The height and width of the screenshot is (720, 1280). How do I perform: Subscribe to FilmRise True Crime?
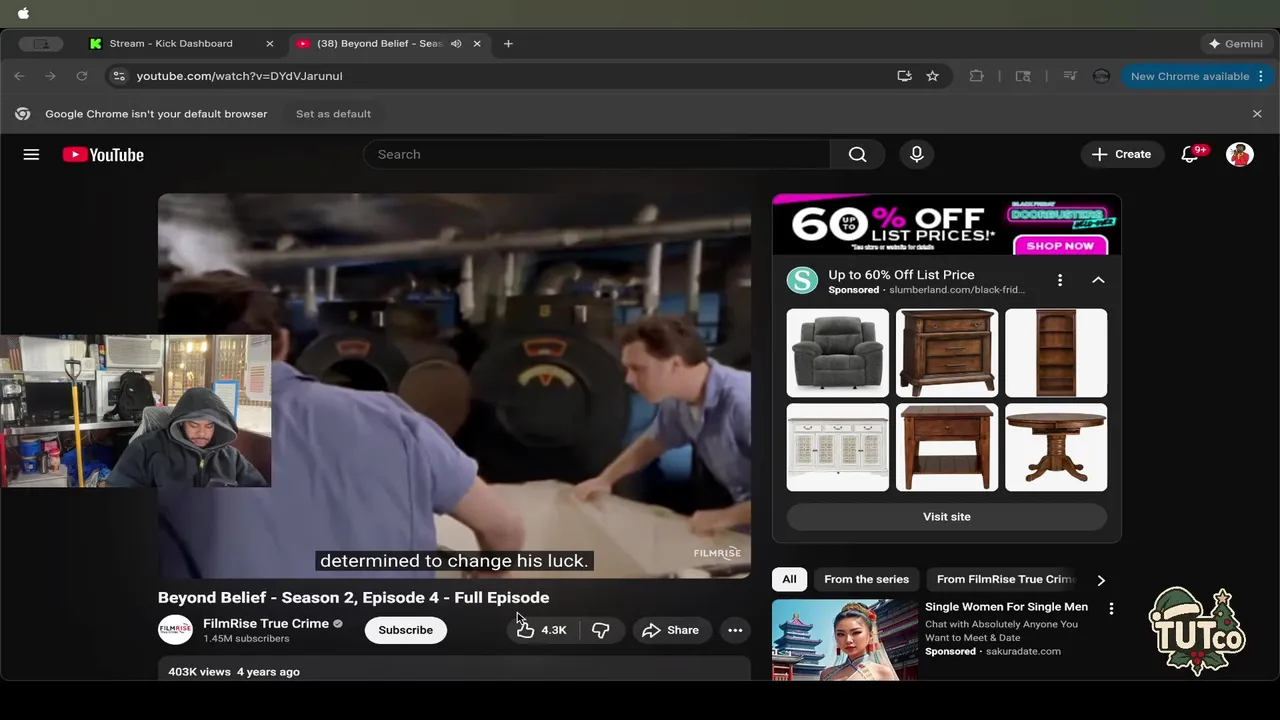click(x=405, y=630)
